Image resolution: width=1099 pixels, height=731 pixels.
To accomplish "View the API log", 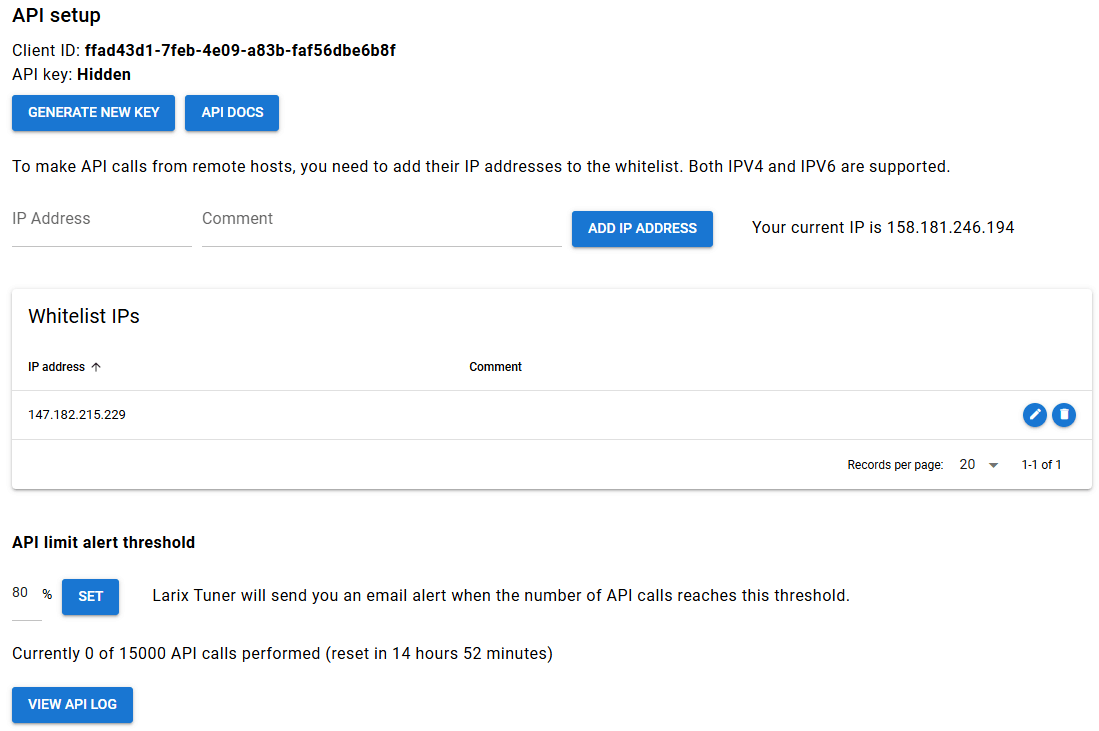I will pyautogui.click(x=72, y=704).
